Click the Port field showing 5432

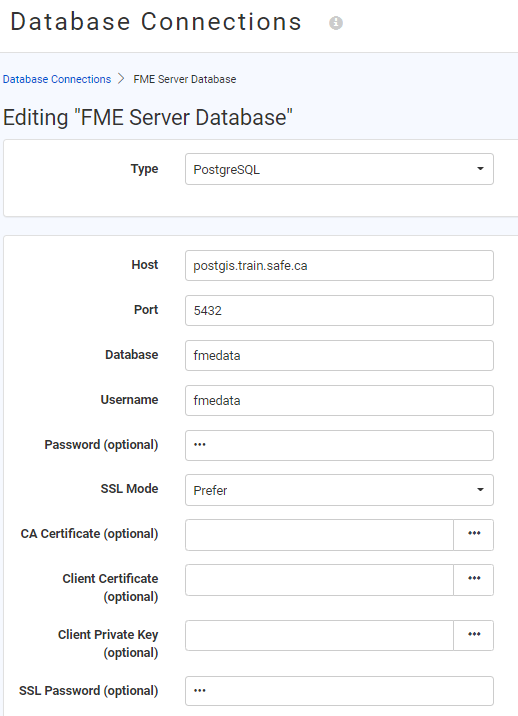tap(339, 311)
